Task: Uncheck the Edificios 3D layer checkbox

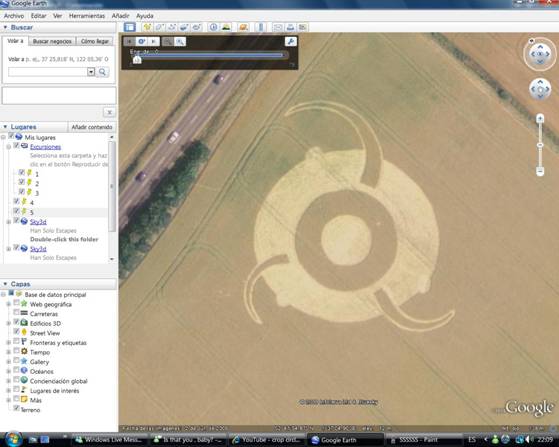Action: point(16,322)
